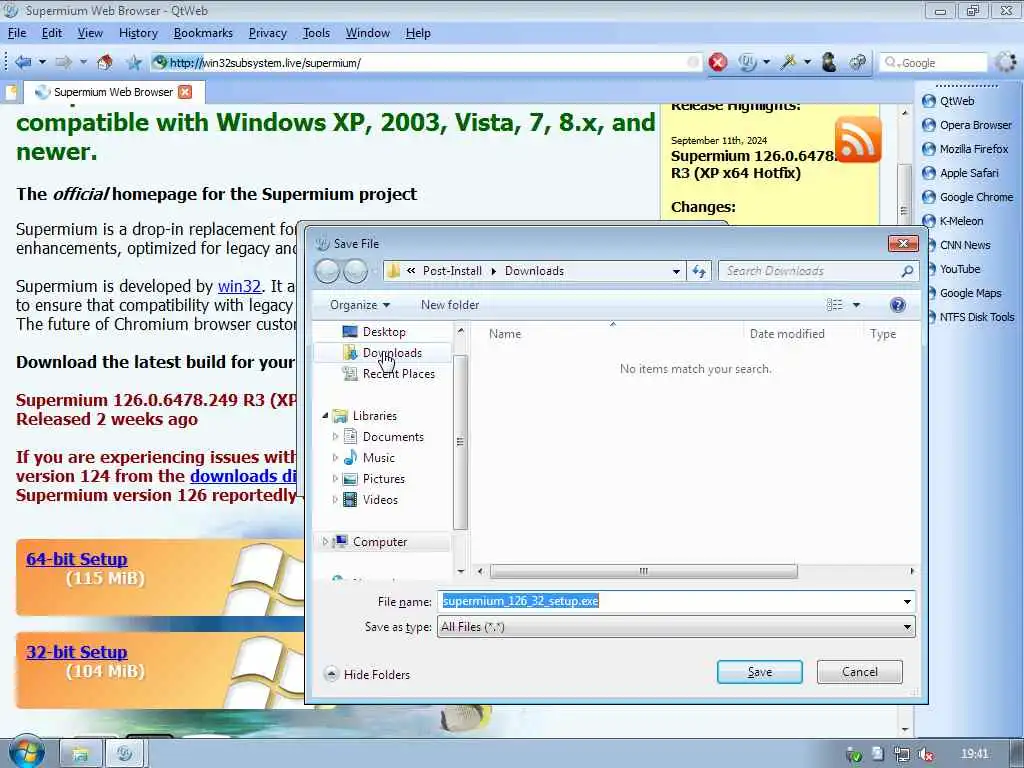This screenshot has height=768, width=1024.
Task: Select Documents library in the tree
Action: click(392, 437)
